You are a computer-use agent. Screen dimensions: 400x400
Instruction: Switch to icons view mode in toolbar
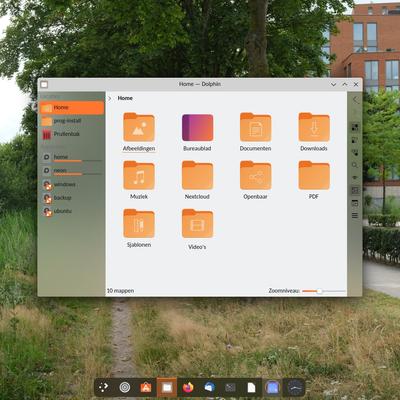pos(355,127)
